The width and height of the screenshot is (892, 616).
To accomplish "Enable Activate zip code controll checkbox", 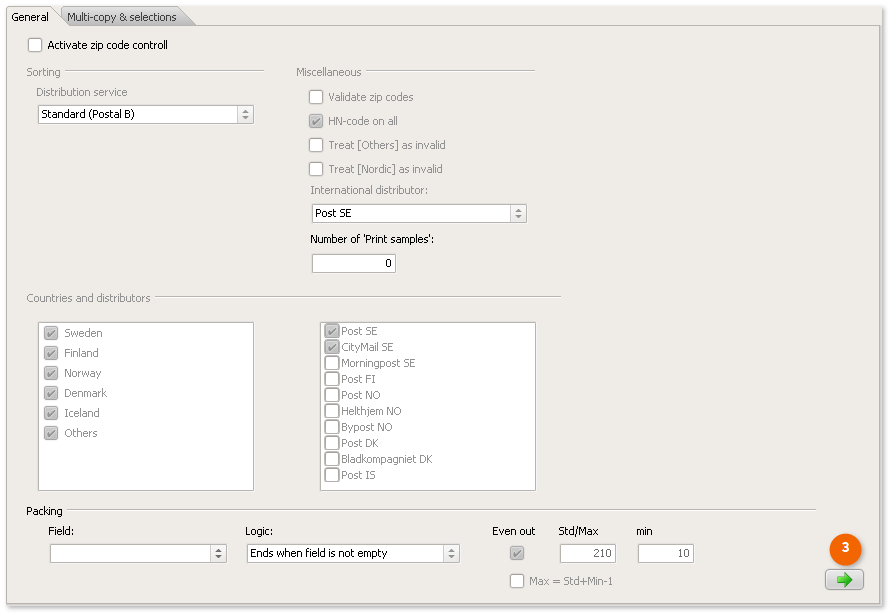I will (x=36, y=45).
